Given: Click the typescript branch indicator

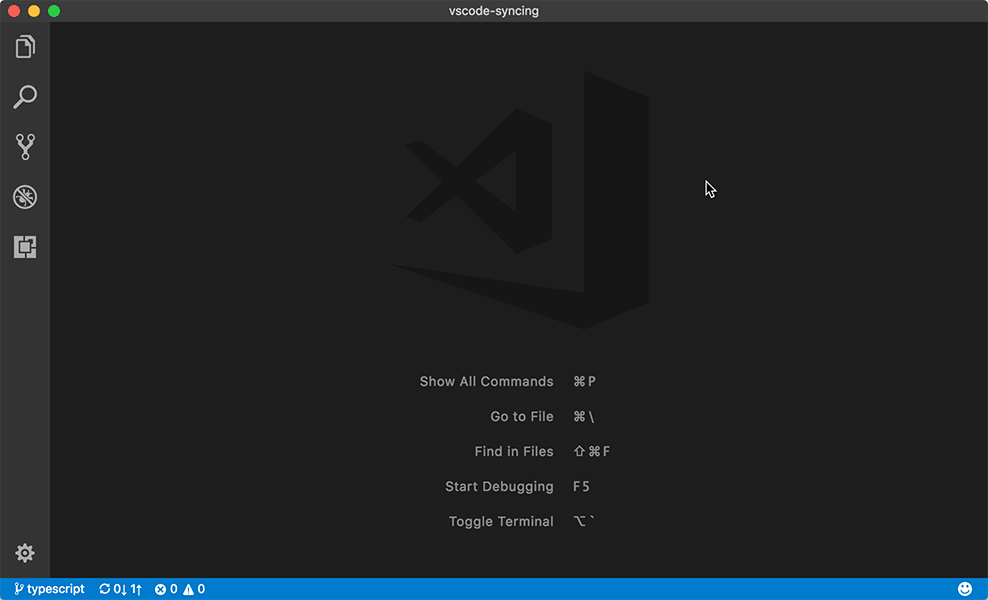Looking at the screenshot, I should 49,589.
